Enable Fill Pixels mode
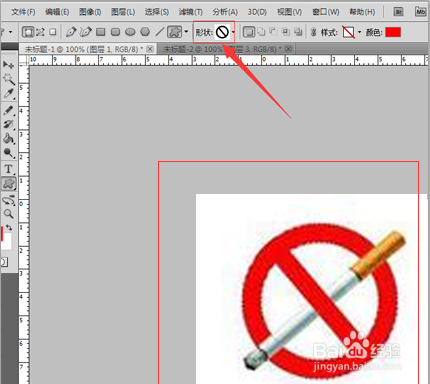This screenshot has width=430, height=384. (52, 32)
